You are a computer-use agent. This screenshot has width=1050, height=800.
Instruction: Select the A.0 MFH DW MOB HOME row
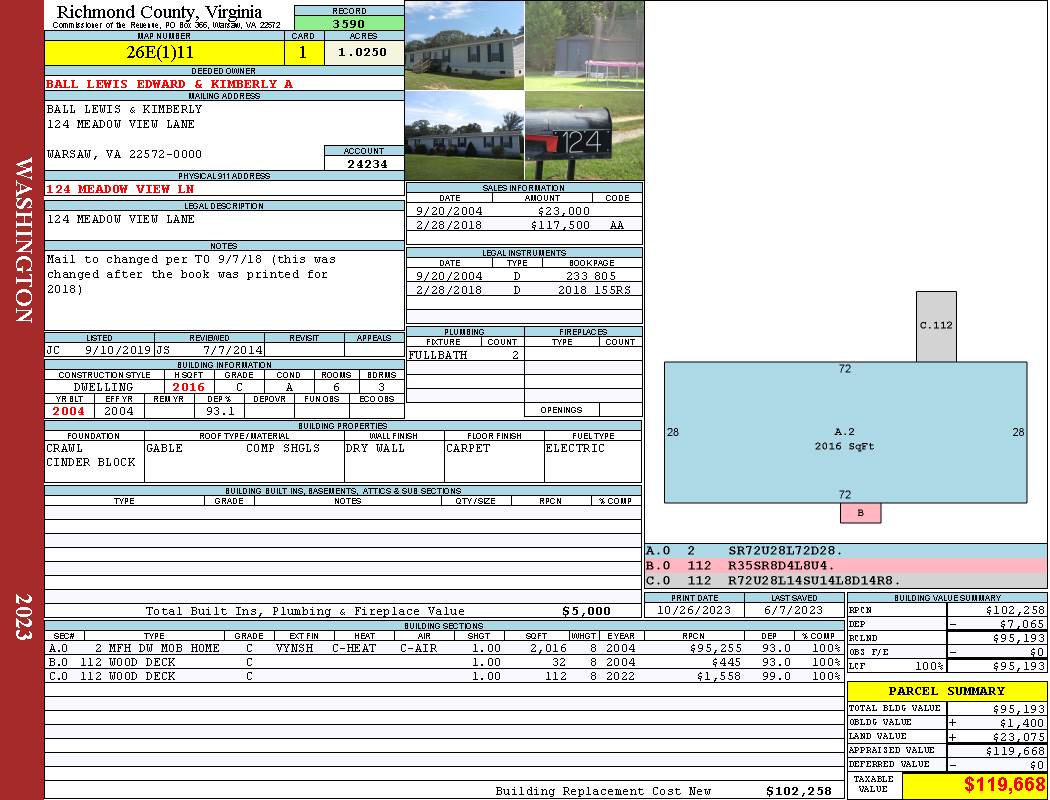click(x=444, y=648)
